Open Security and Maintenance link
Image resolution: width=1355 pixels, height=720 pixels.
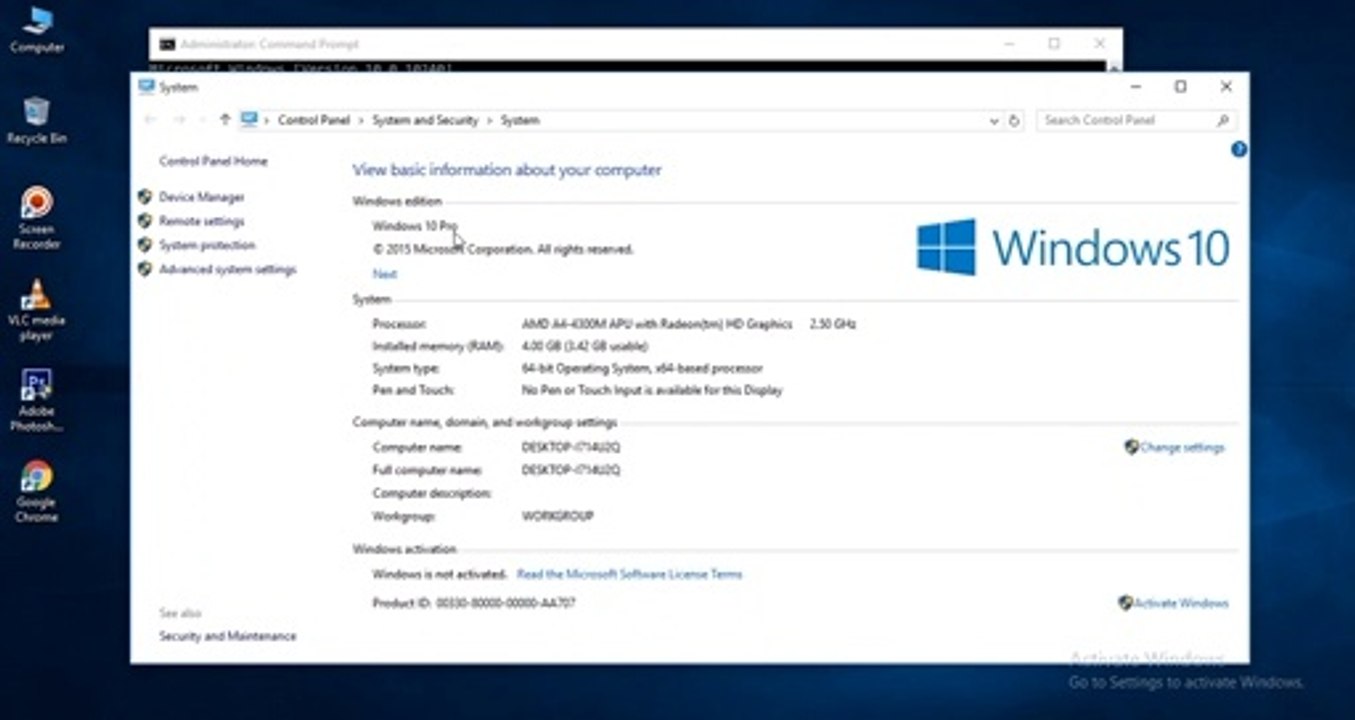[x=228, y=636]
